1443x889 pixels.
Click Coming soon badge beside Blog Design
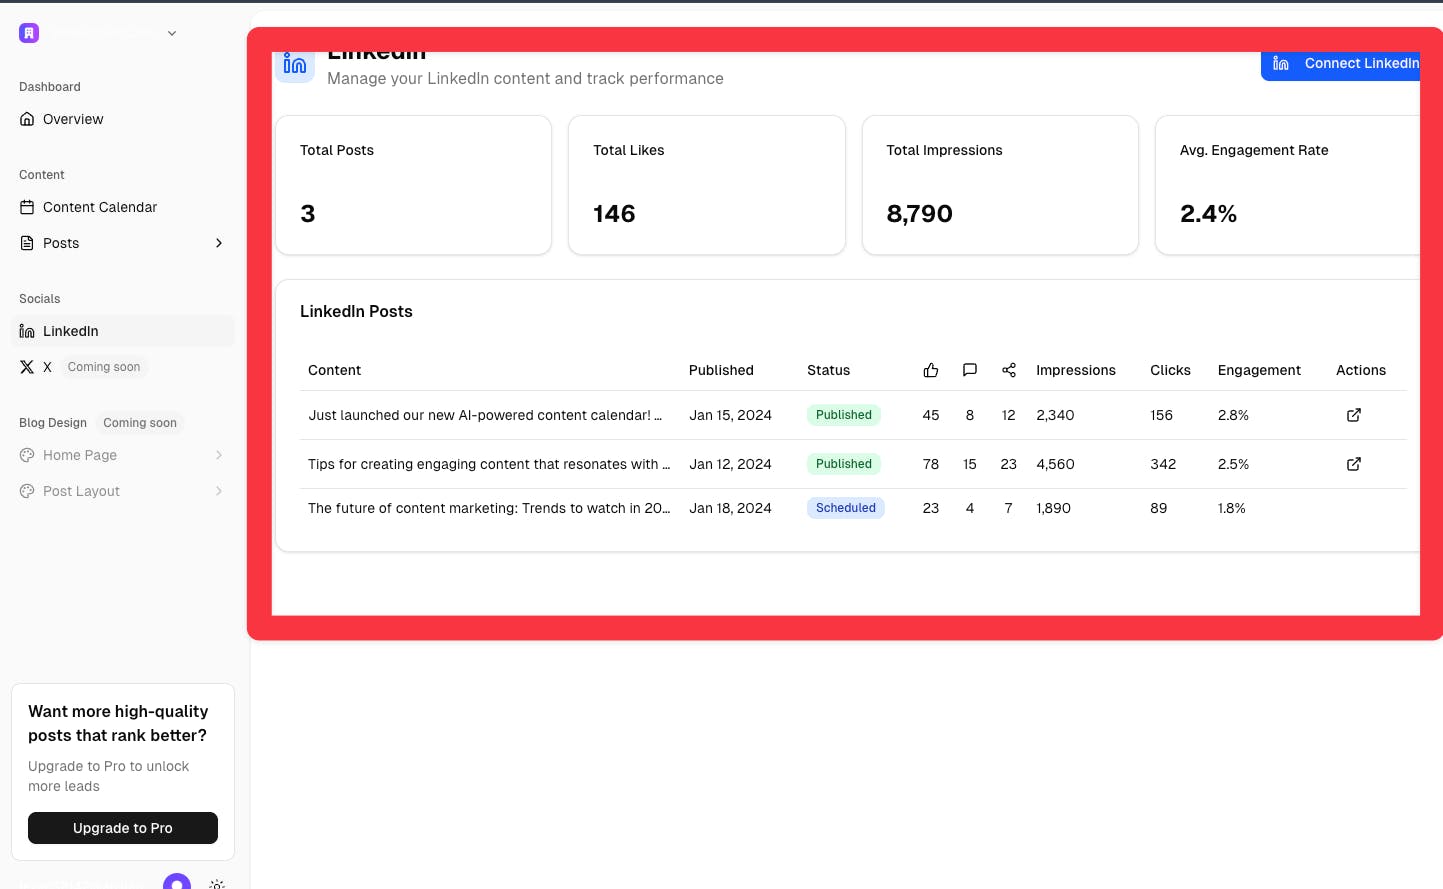tap(140, 423)
